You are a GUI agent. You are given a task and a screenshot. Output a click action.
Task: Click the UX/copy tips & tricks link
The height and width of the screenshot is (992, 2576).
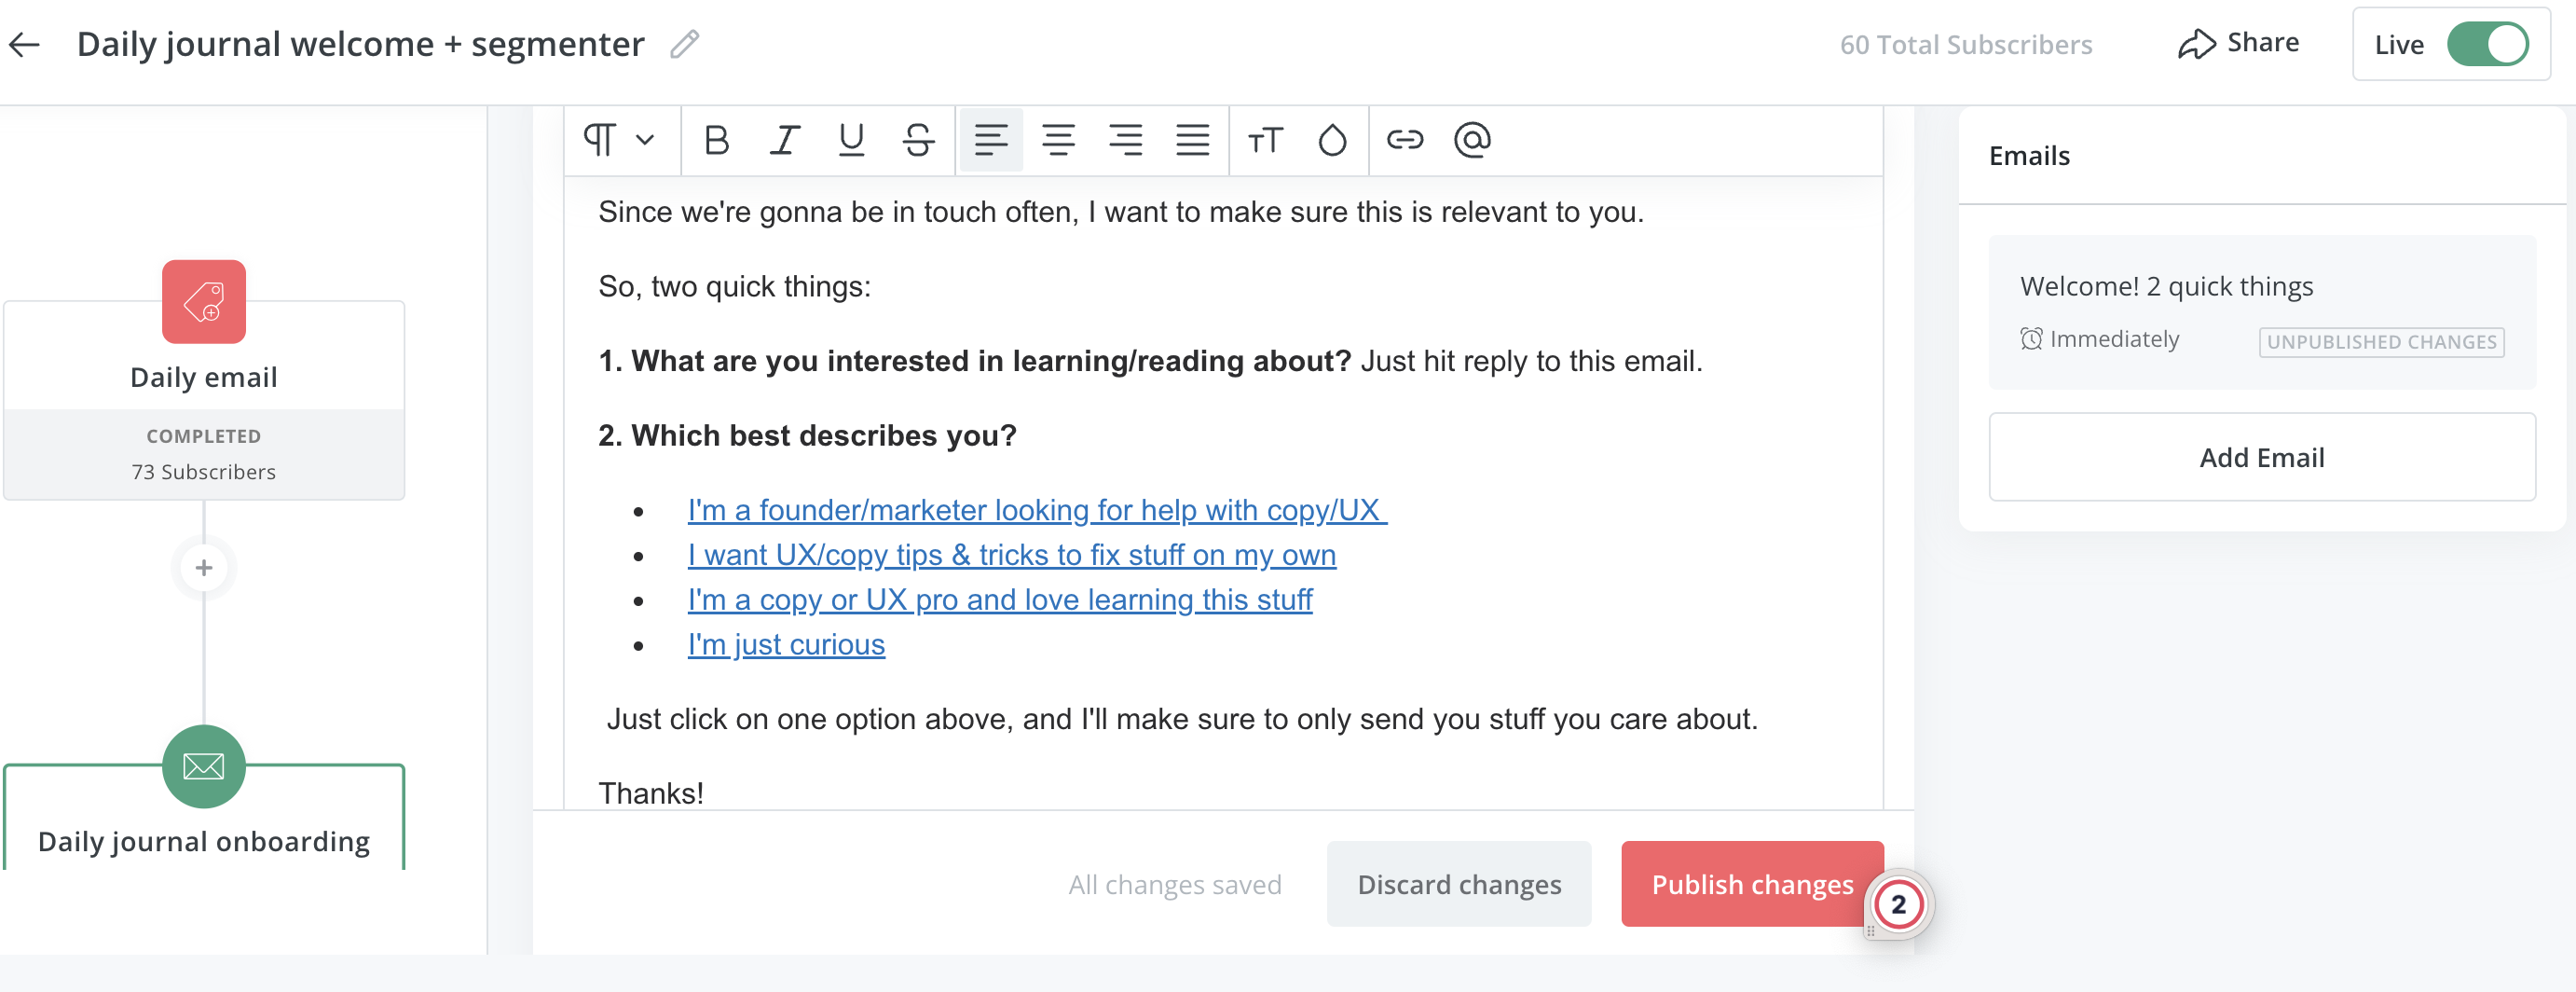(x=1011, y=555)
